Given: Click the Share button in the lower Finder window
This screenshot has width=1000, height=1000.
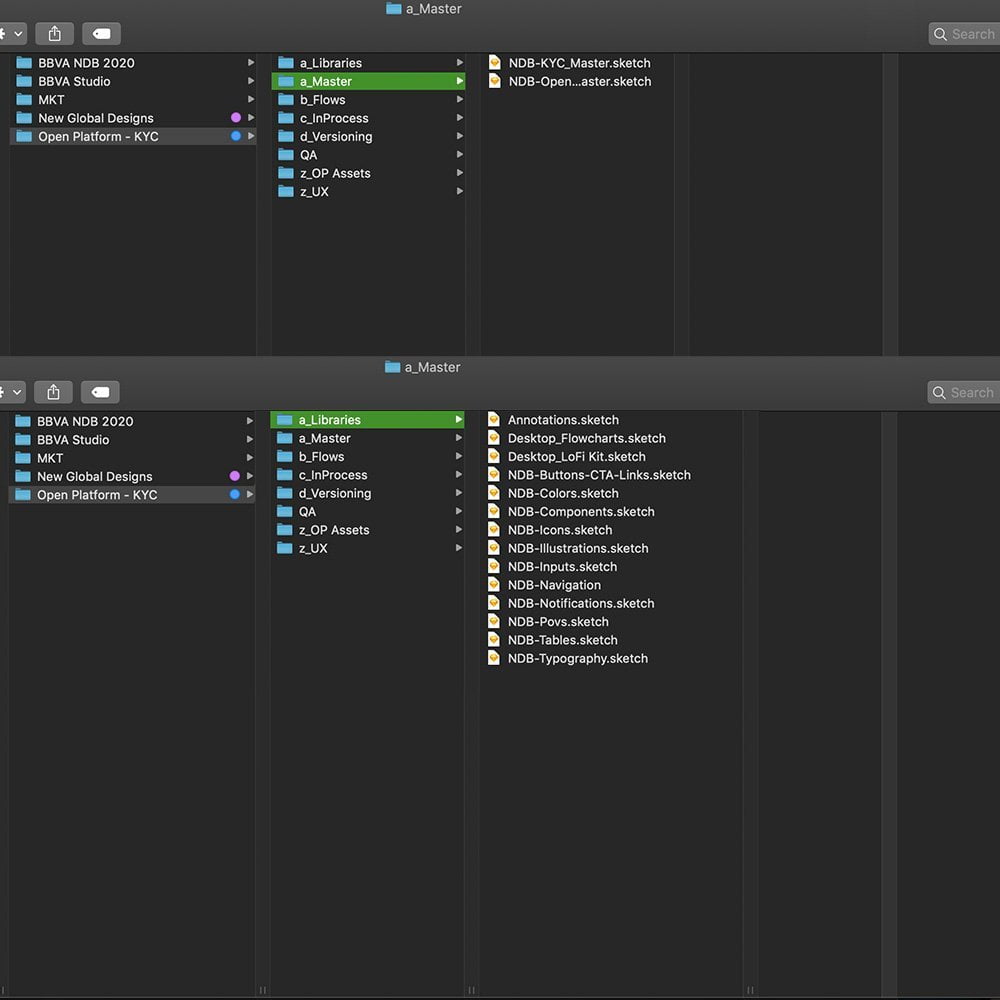Looking at the screenshot, I should click(x=54, y=392).
